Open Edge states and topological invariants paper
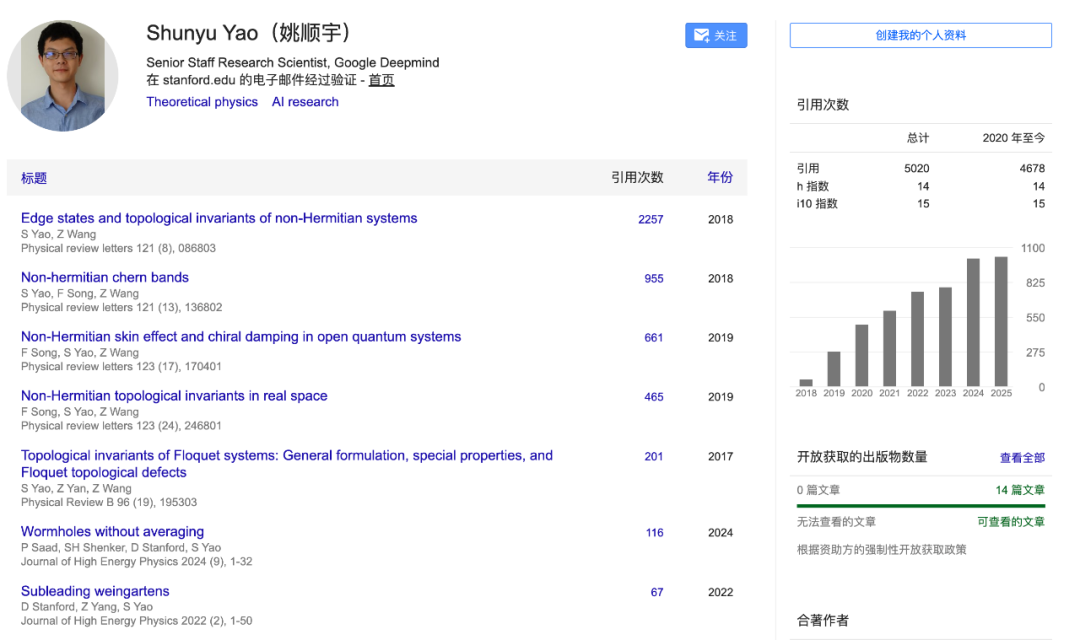This screenshot has height=640, width=1080. 219,218
